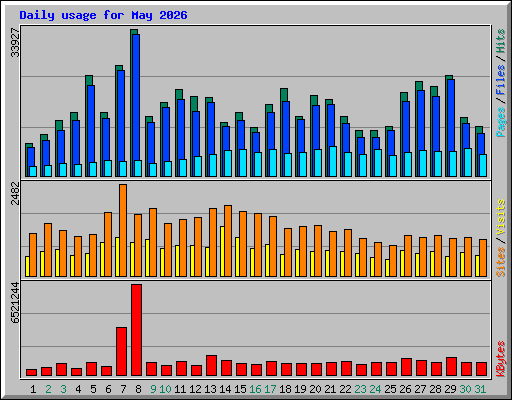Click day 2 on the x-axis

click(x=48, y=389)
